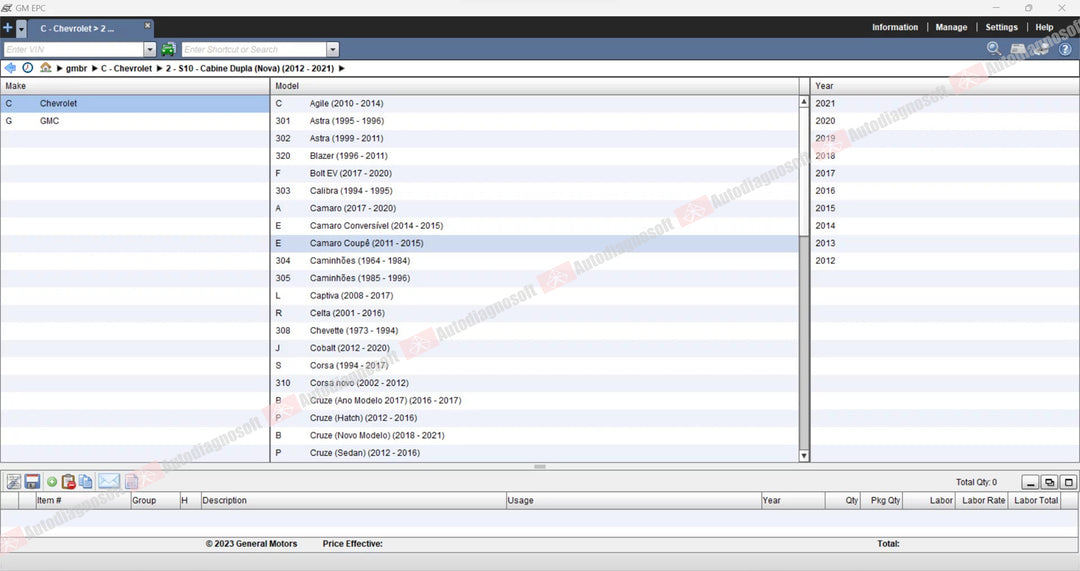Open the Settings menu
Image resolution: width=1080 pixels, height=571 pixels.
tap(1001, 28)
